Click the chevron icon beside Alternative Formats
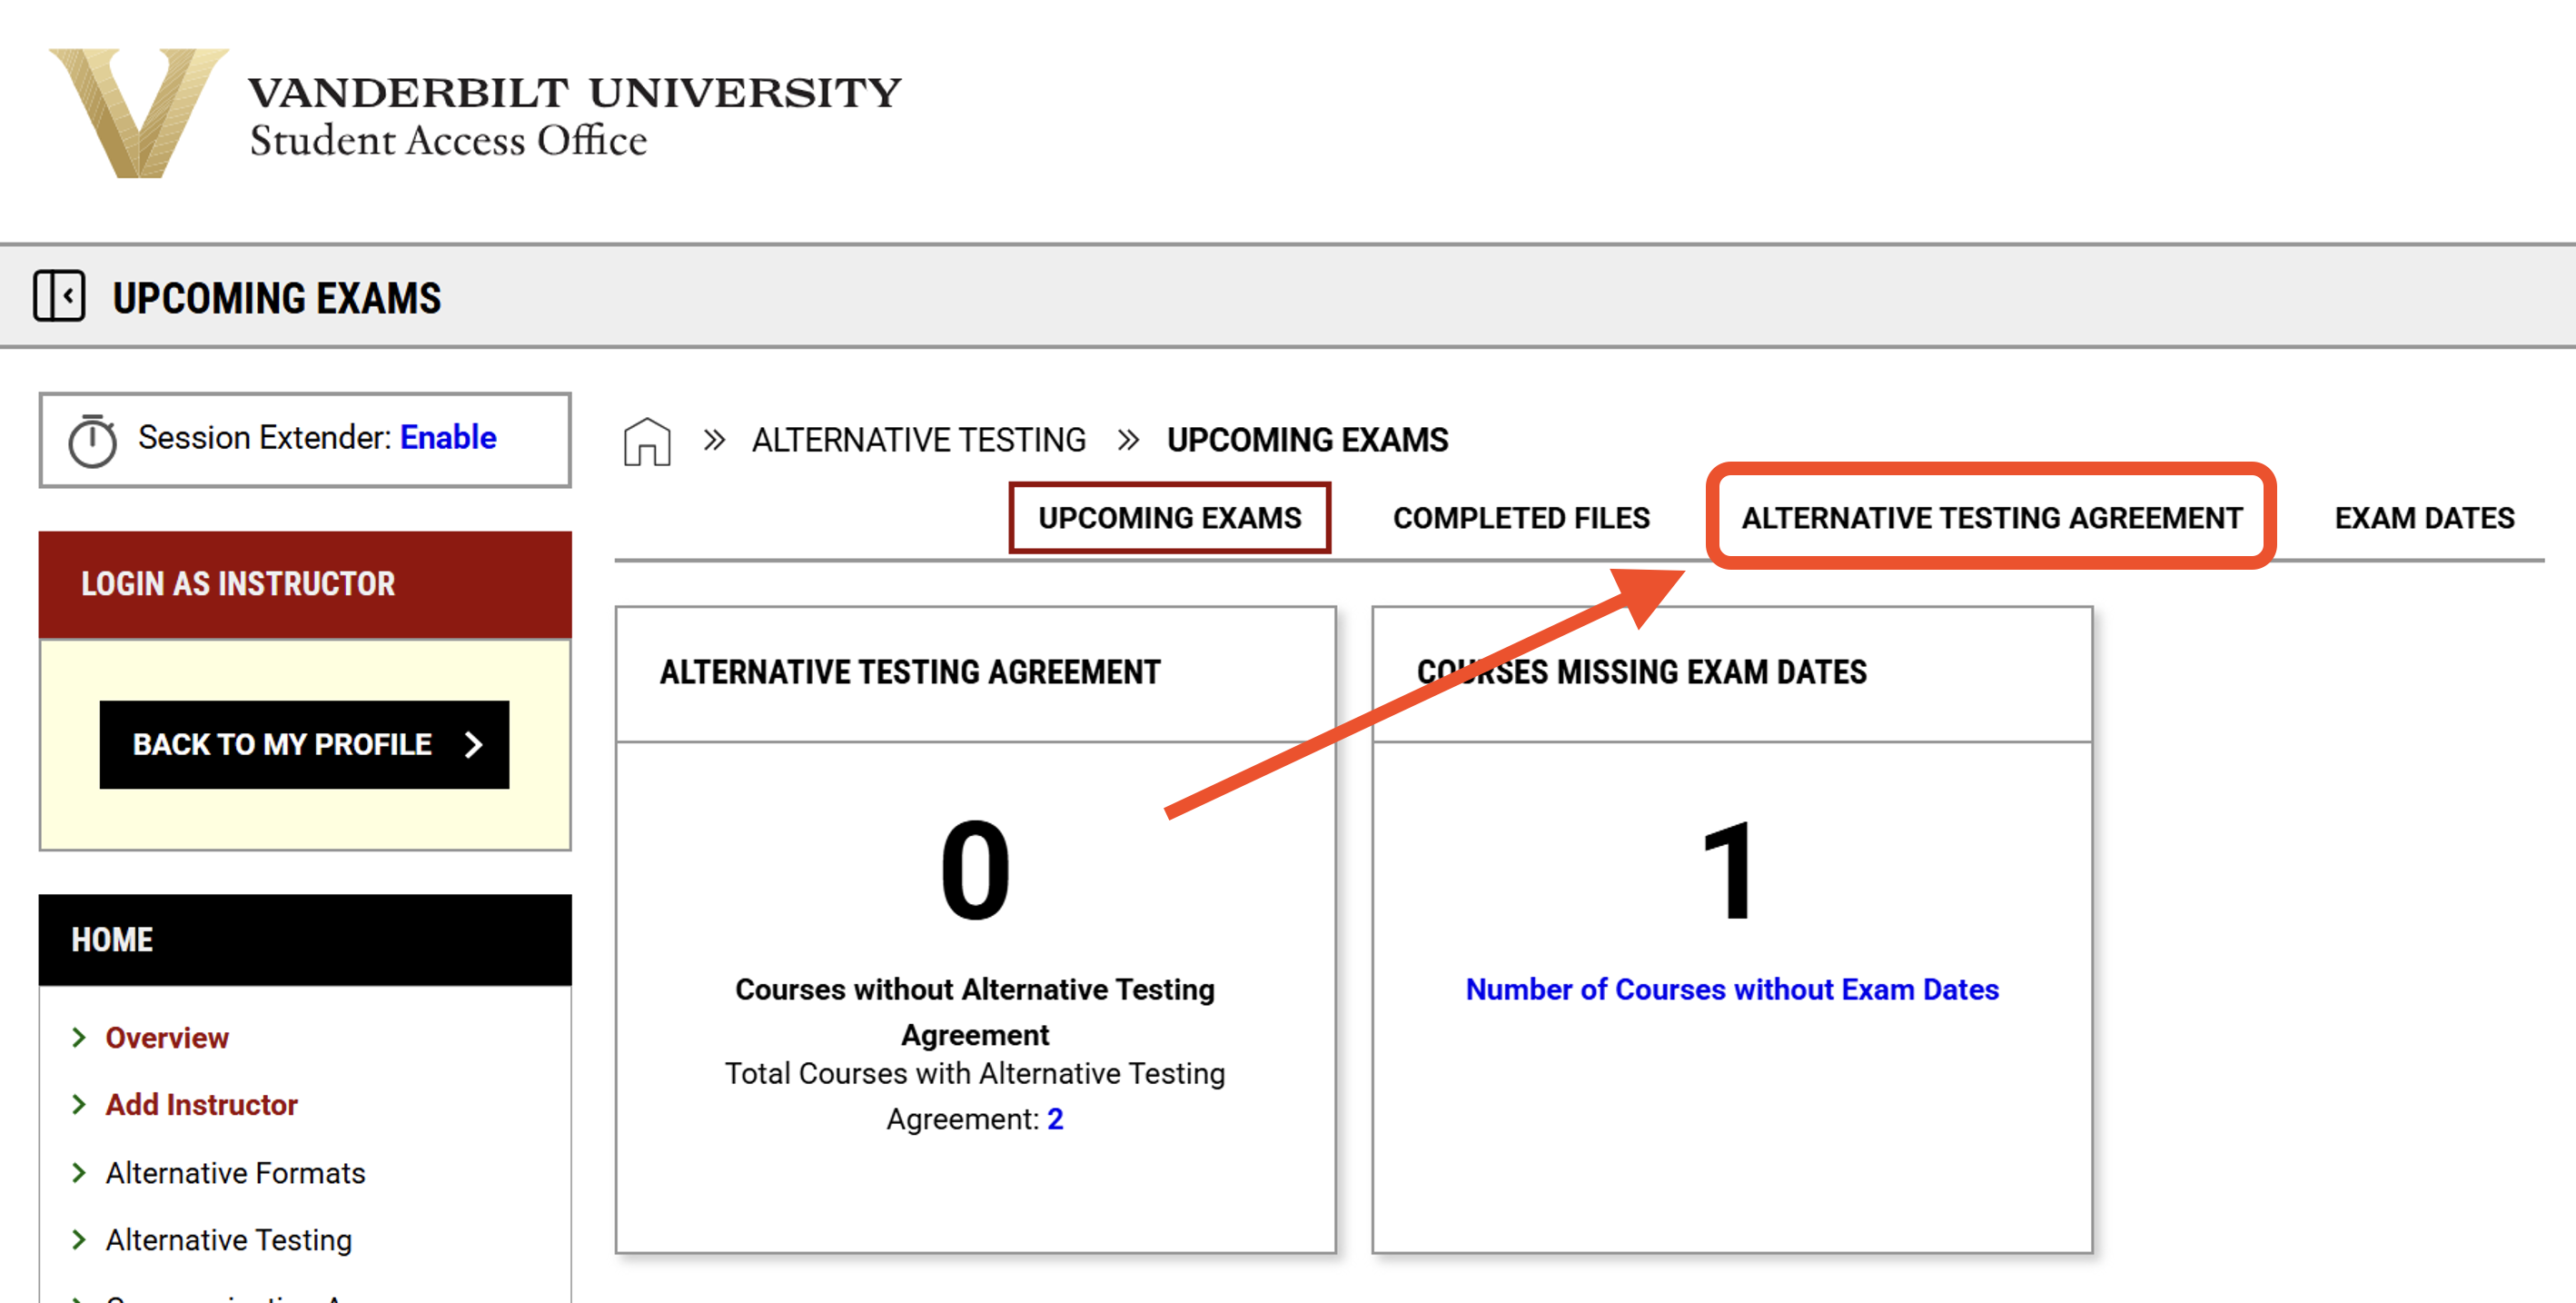This screenshot has height=1303, width=2576. click(80, 1172)
